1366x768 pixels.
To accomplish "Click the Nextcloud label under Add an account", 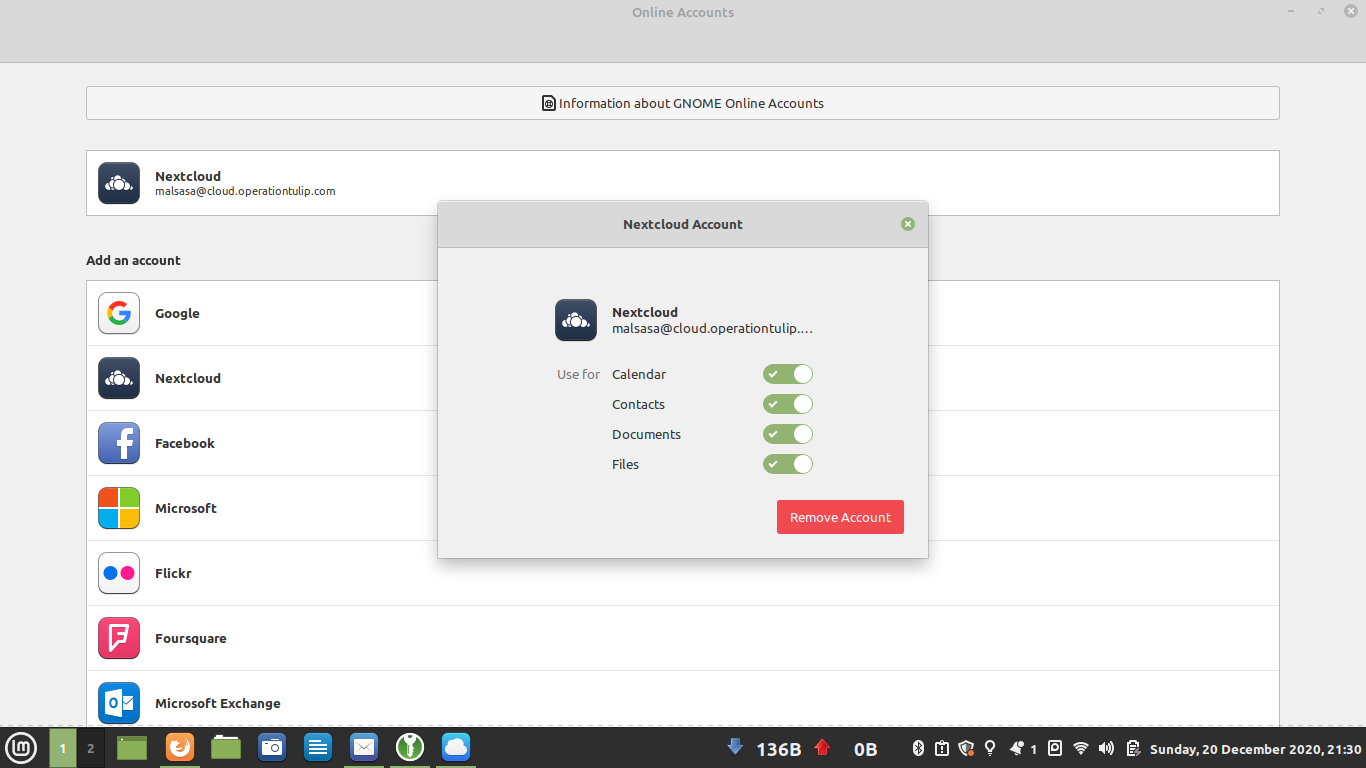I will (x=188, y=378).
